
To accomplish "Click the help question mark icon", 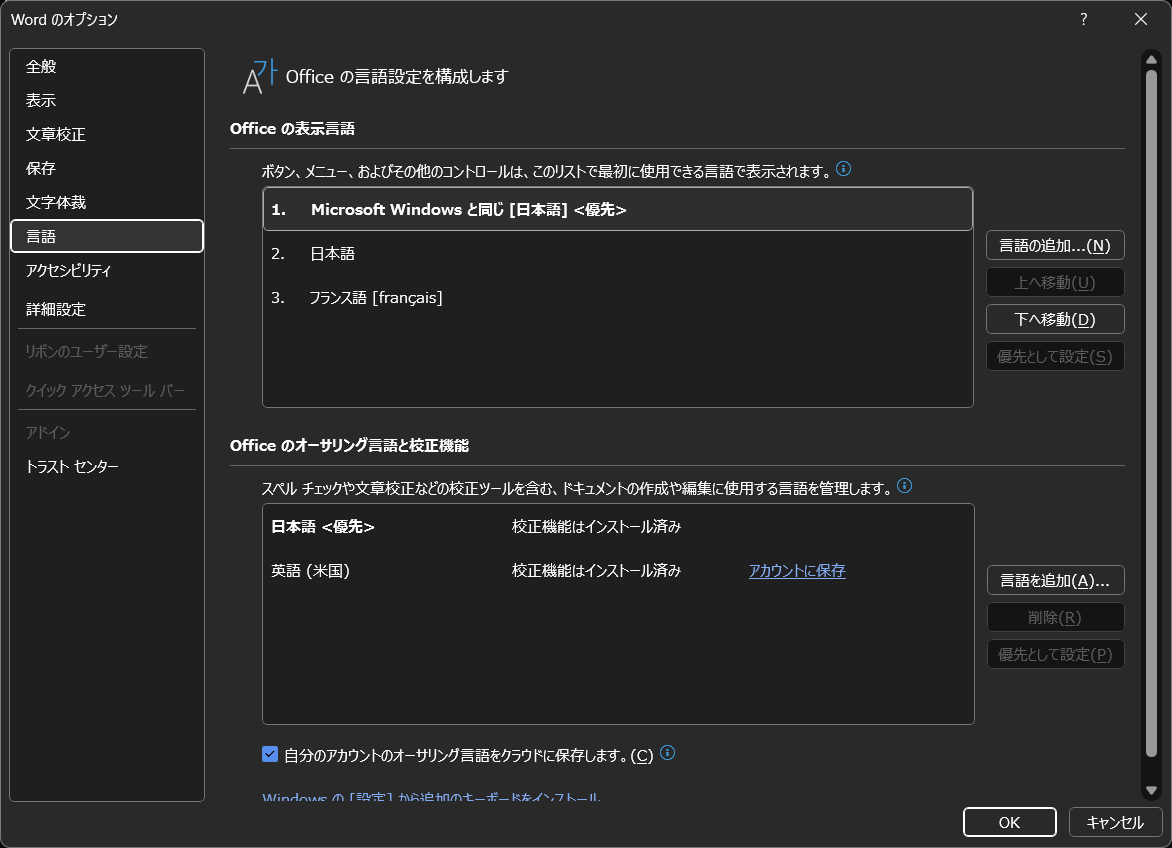I will 1084,19.
